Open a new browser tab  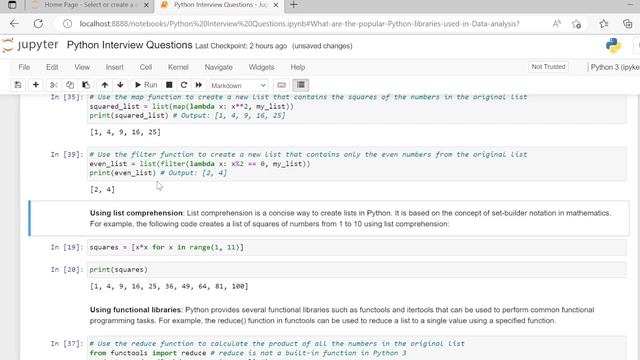[293, 5]
